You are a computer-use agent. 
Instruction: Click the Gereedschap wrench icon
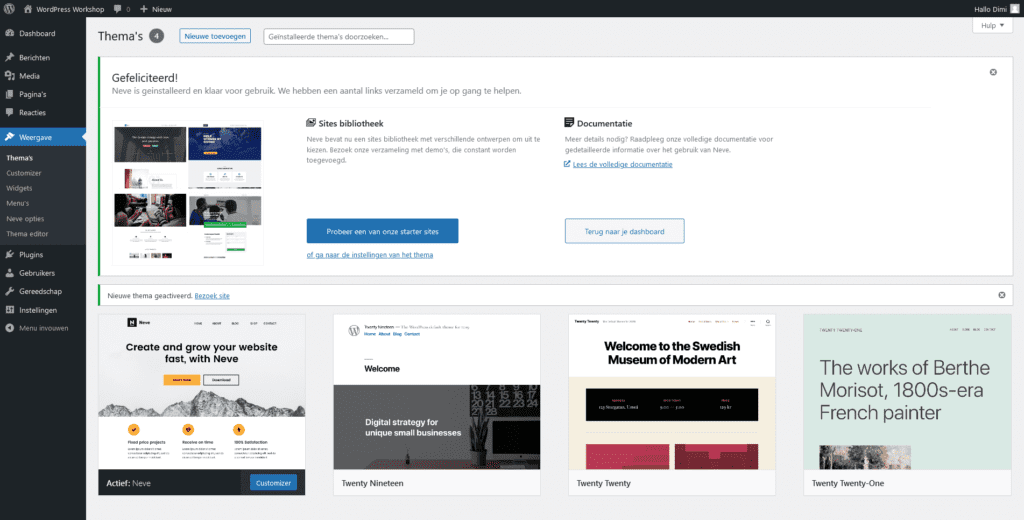pyautogui.click(x=10, y=291)
